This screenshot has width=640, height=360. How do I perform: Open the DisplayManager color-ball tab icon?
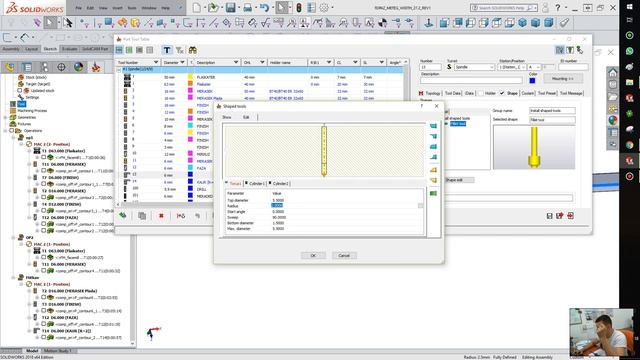pos(78,67)
